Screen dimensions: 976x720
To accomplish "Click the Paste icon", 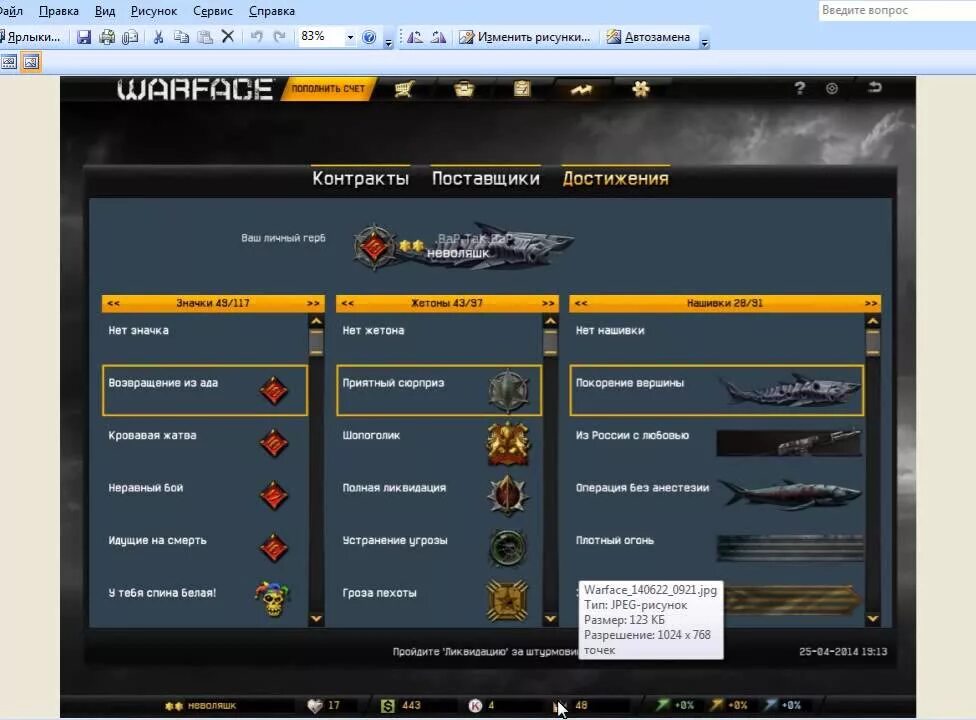I will pos(205,37).
